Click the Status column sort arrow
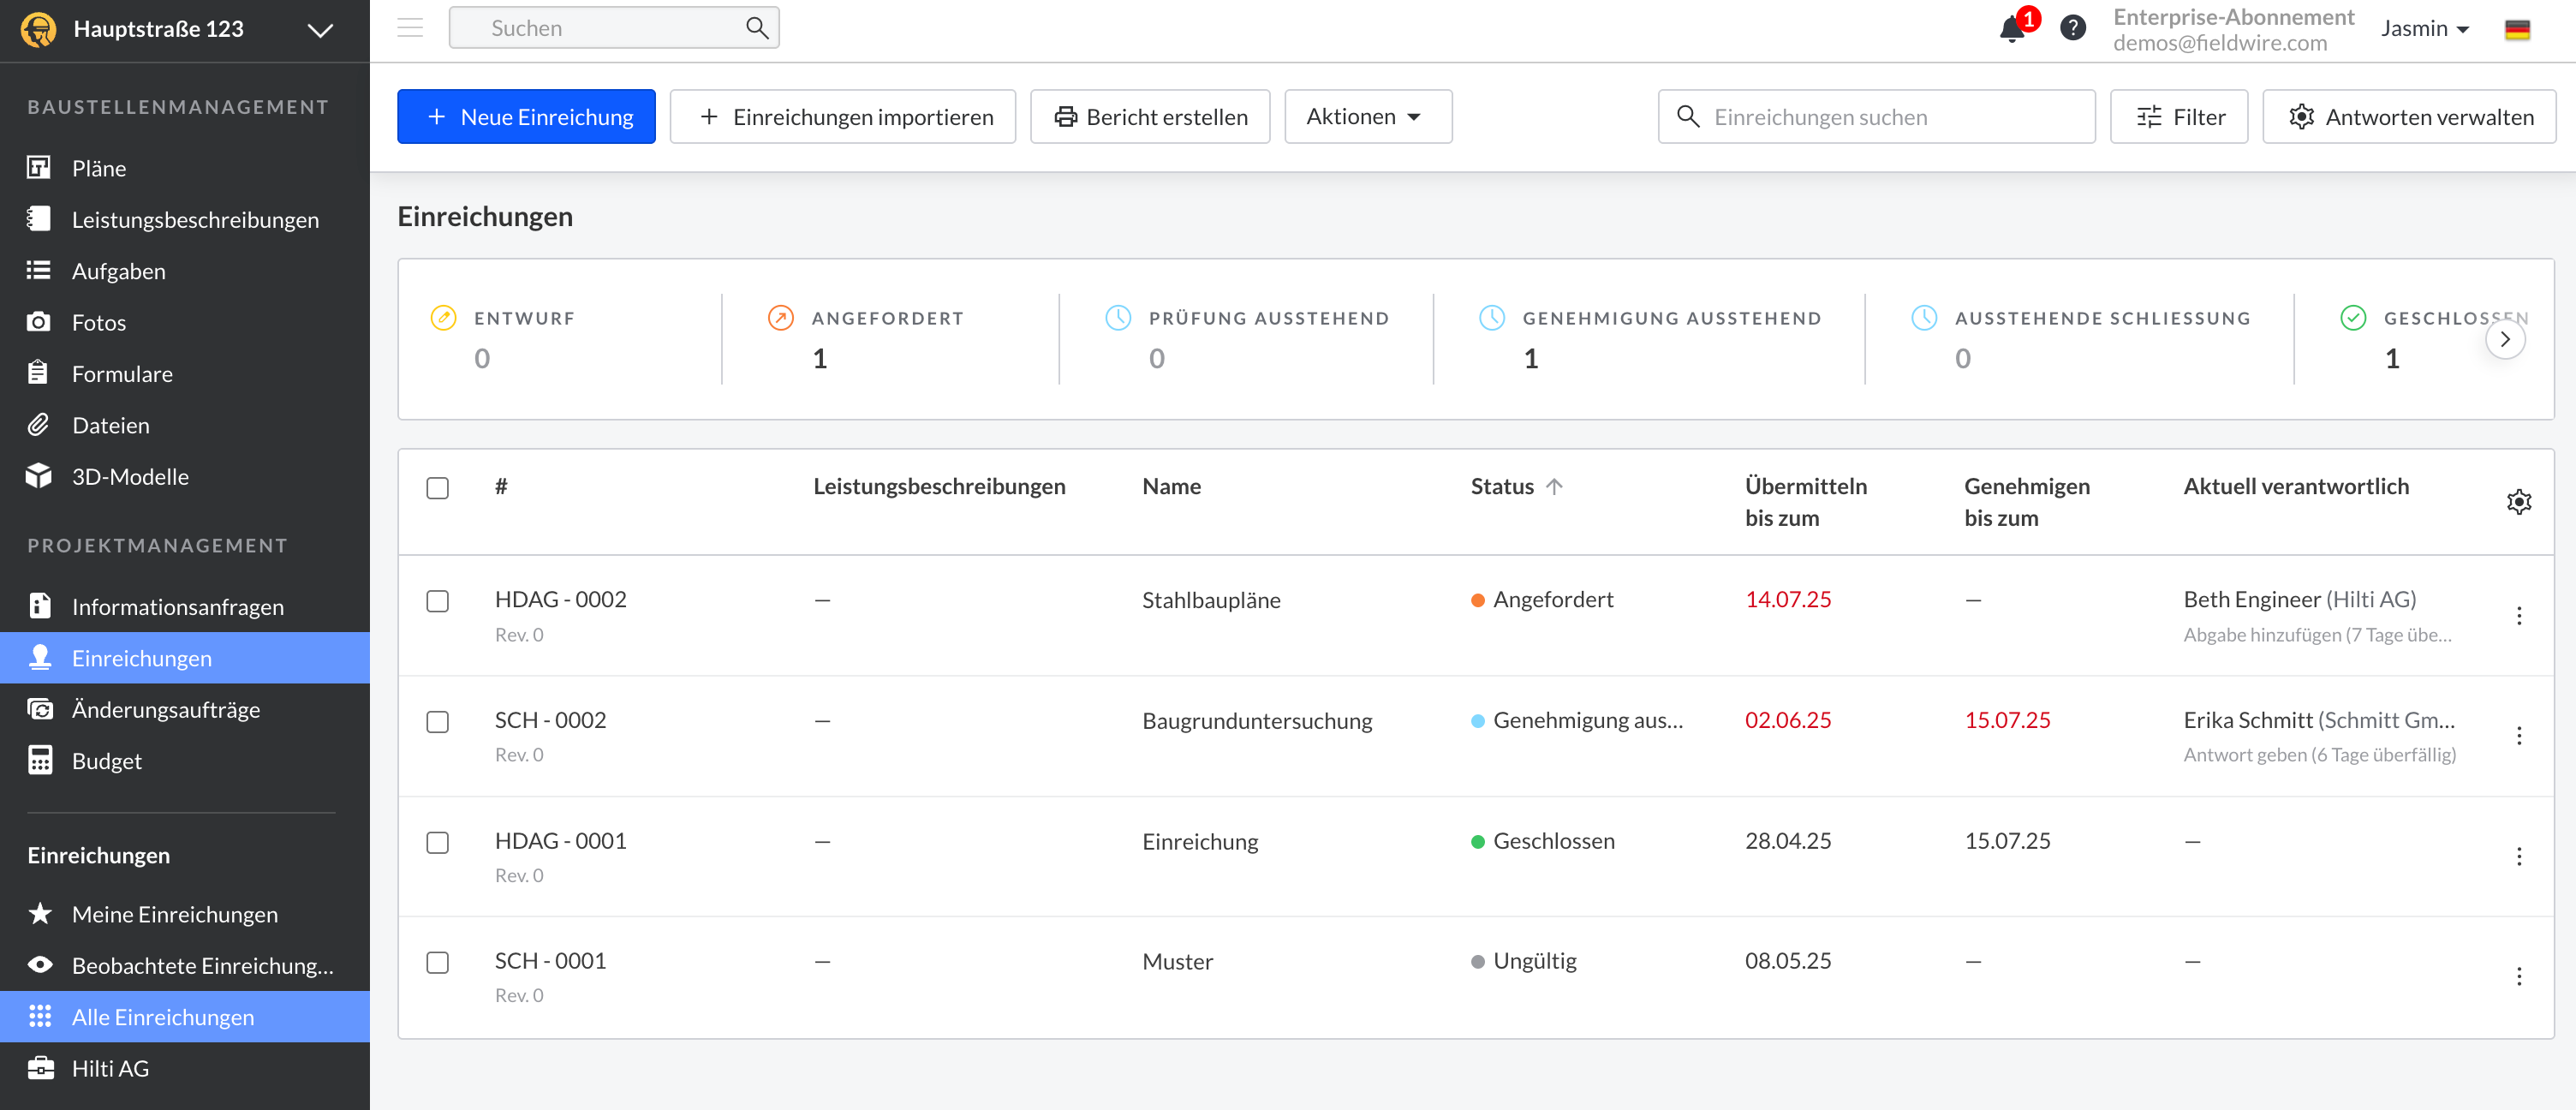Image resolution: width=2576 pixels, height=1110 pixels. point(1553,487)
